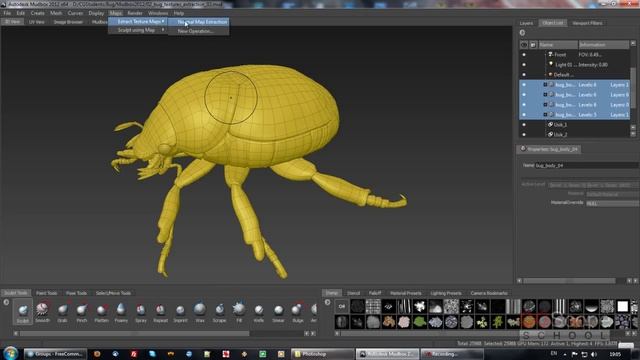Image resolution: width=640 pixels, height=360 pixels.
Task: Select the Smear tool
Action: point(278,312)
